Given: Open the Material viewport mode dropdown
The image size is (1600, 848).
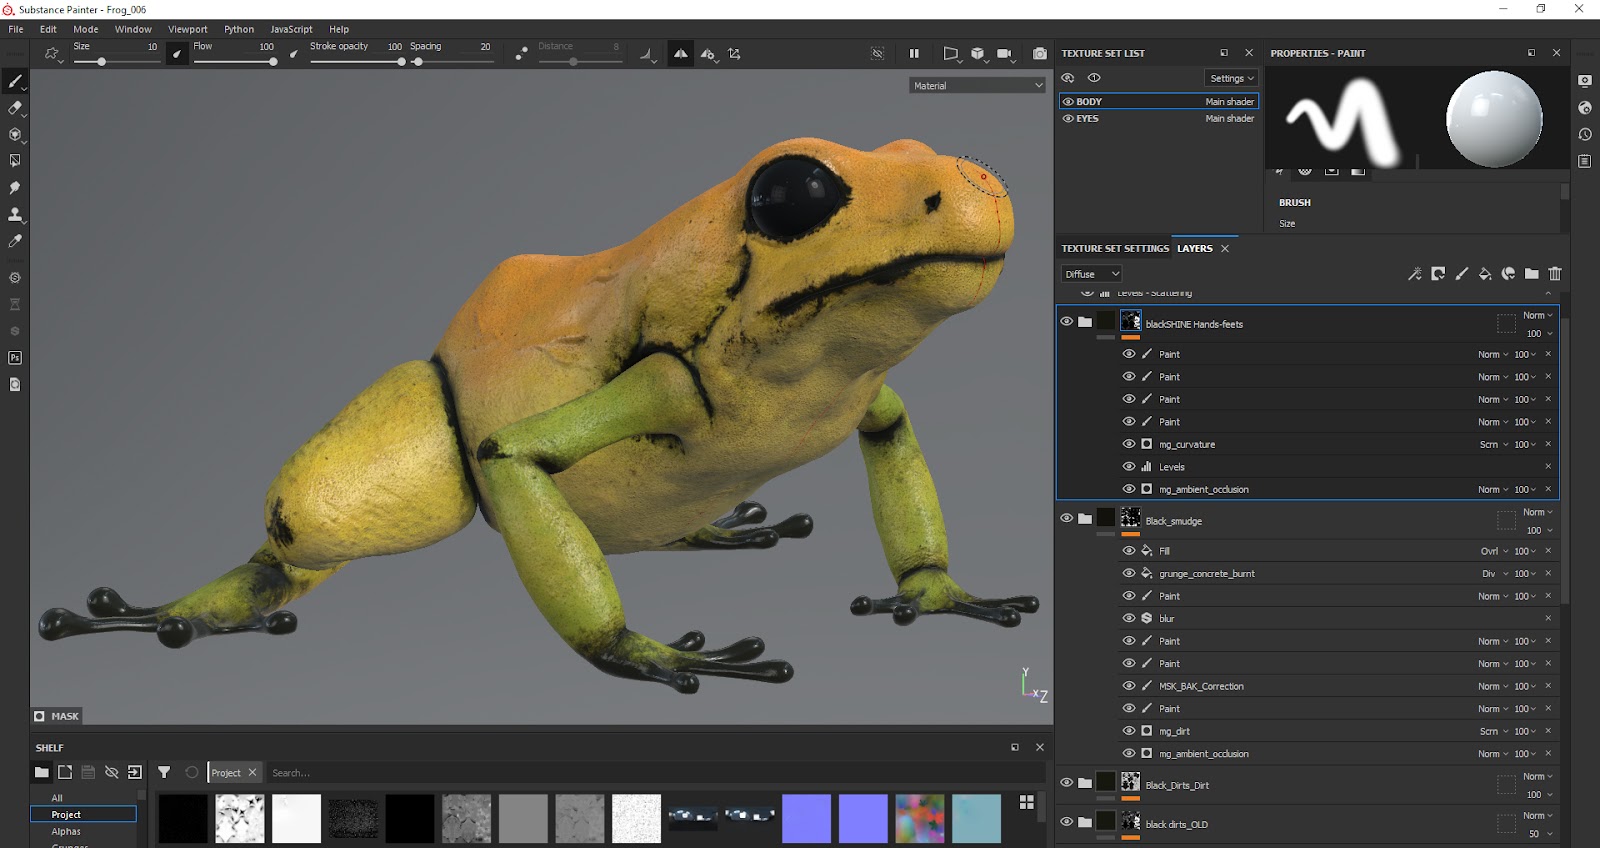Looking at the screenshot, I should point(977,86).
